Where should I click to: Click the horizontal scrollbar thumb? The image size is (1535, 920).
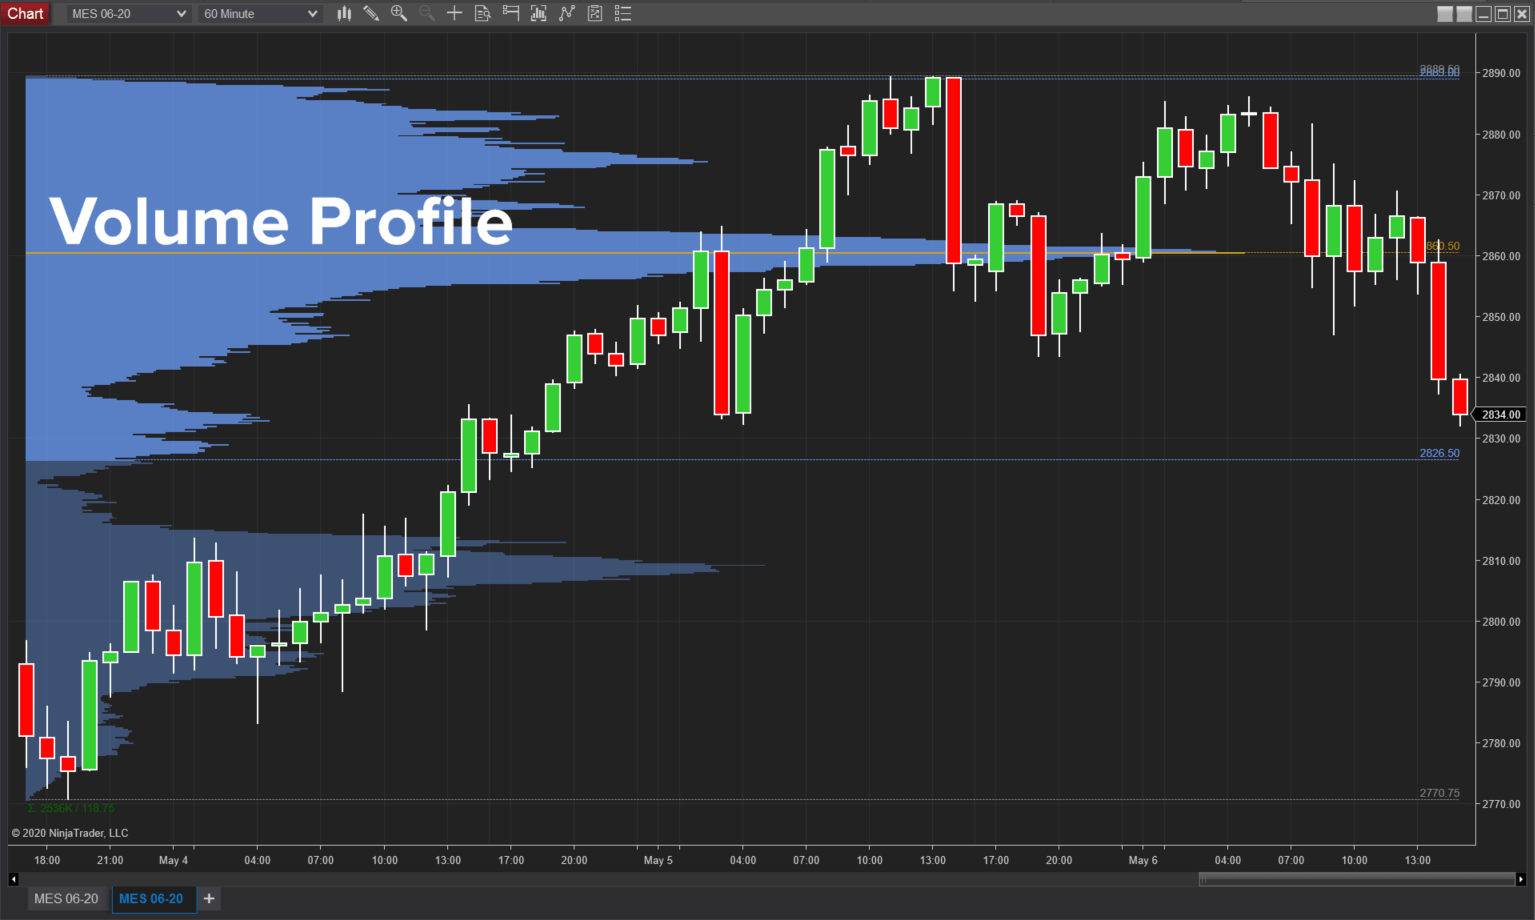pos(1356,879)
